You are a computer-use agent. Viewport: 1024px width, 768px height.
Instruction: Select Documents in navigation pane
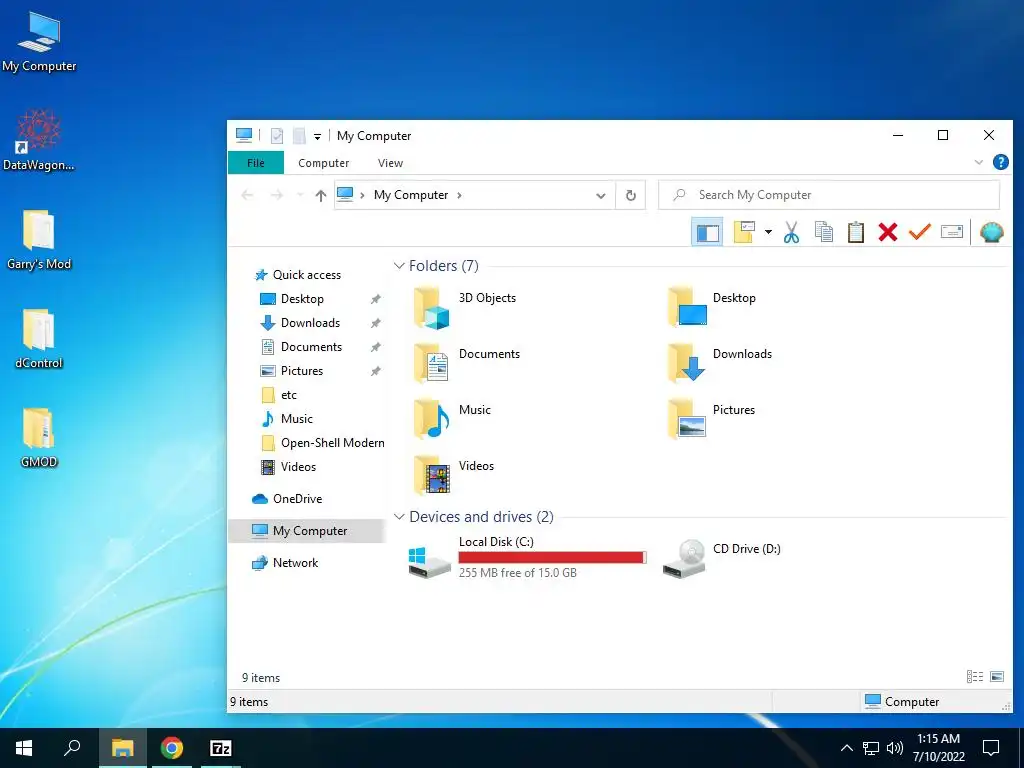pos(311,347)
